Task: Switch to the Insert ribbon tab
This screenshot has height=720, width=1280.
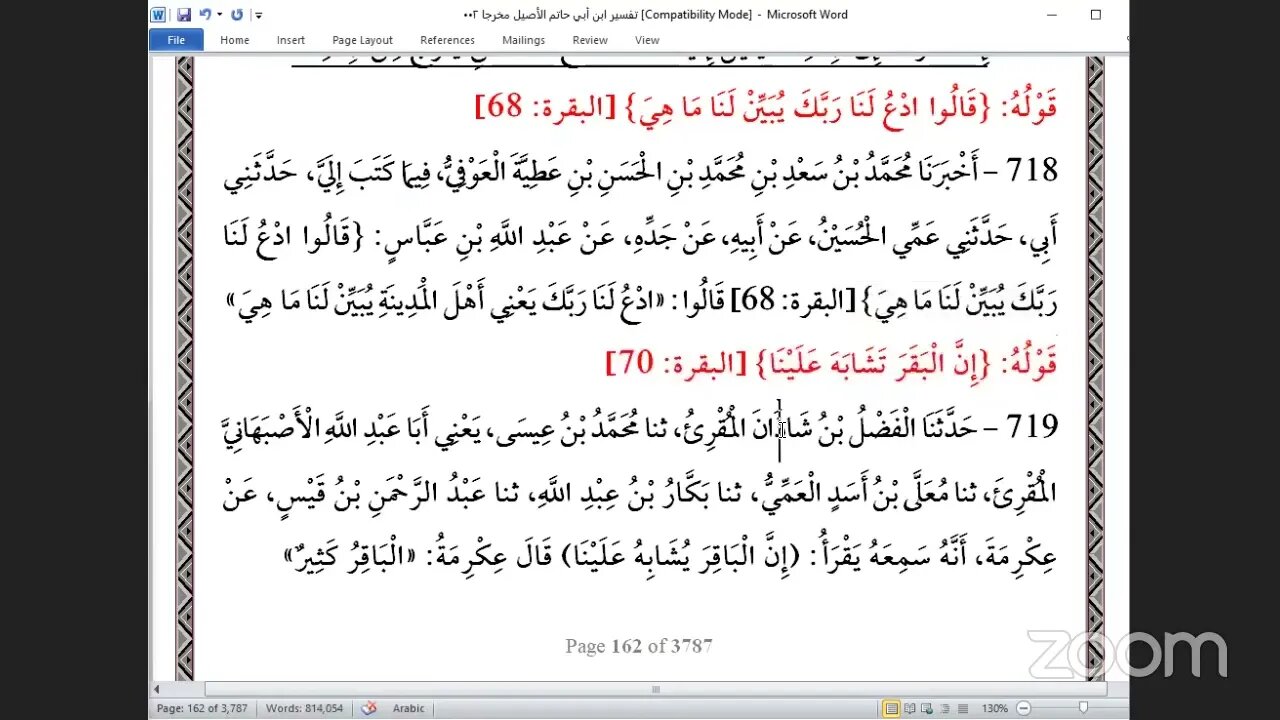Action: click(x=291, y=40)
